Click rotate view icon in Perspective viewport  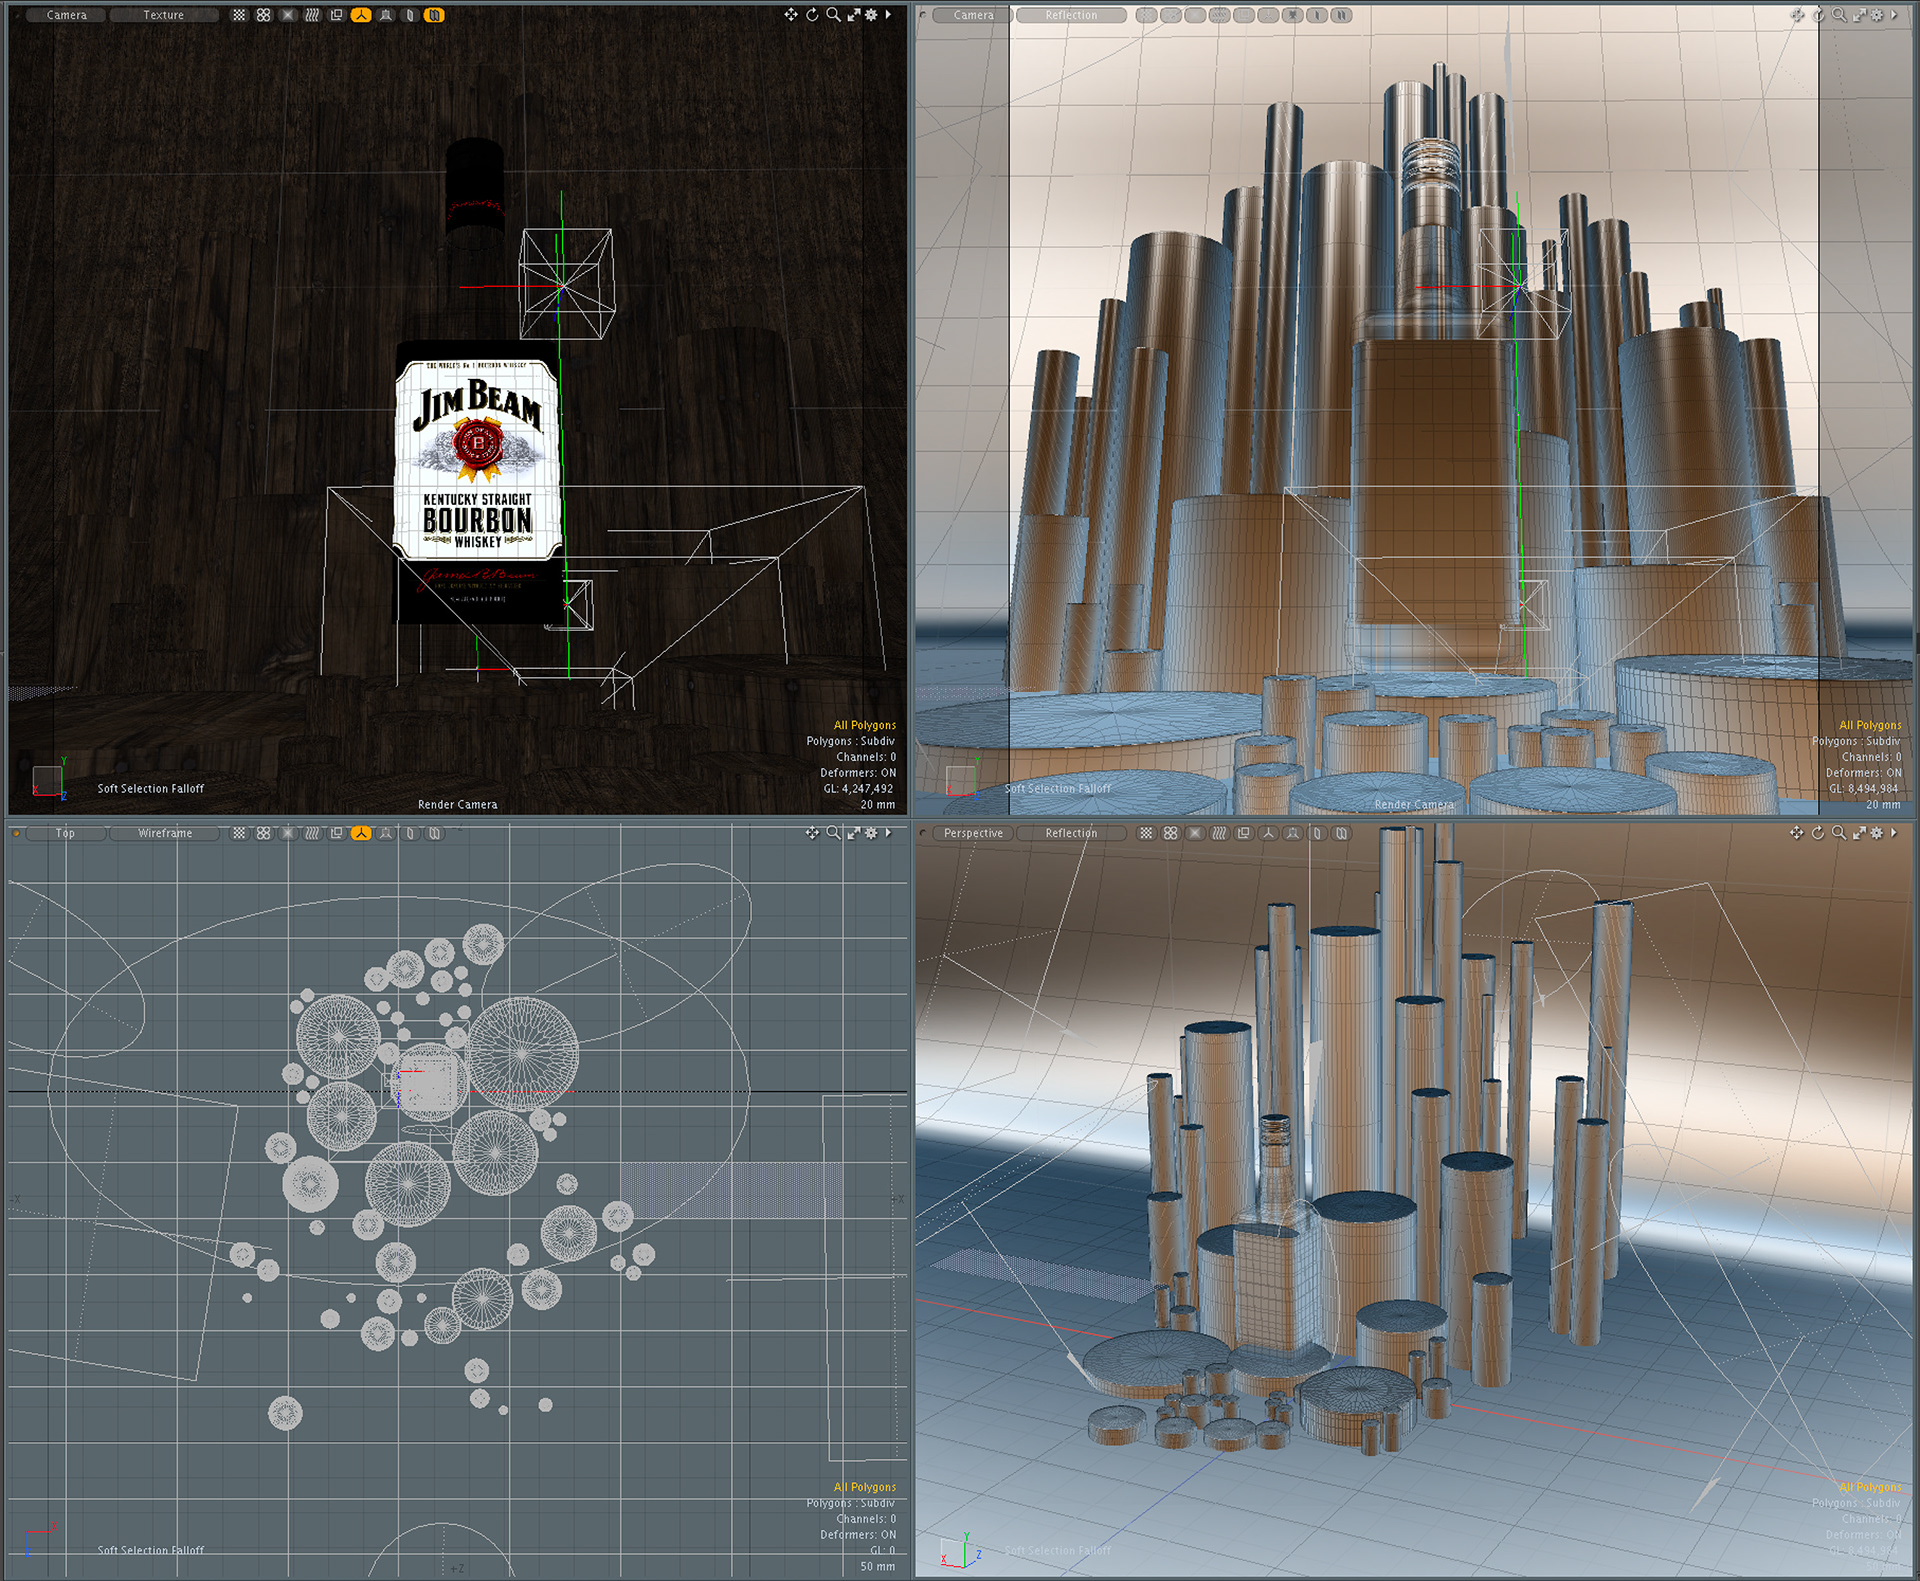pyautogui.click(x=1818, y=833)
